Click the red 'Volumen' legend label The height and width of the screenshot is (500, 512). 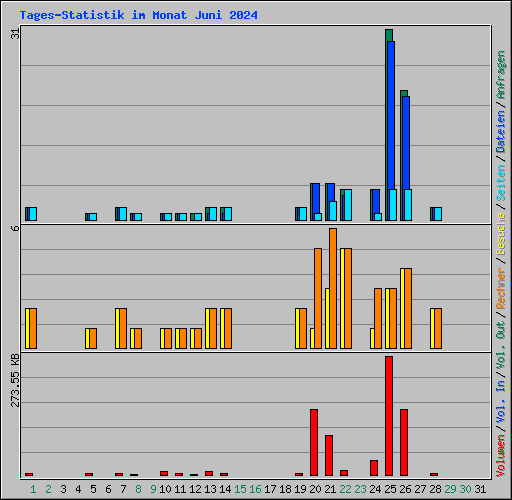501,456
